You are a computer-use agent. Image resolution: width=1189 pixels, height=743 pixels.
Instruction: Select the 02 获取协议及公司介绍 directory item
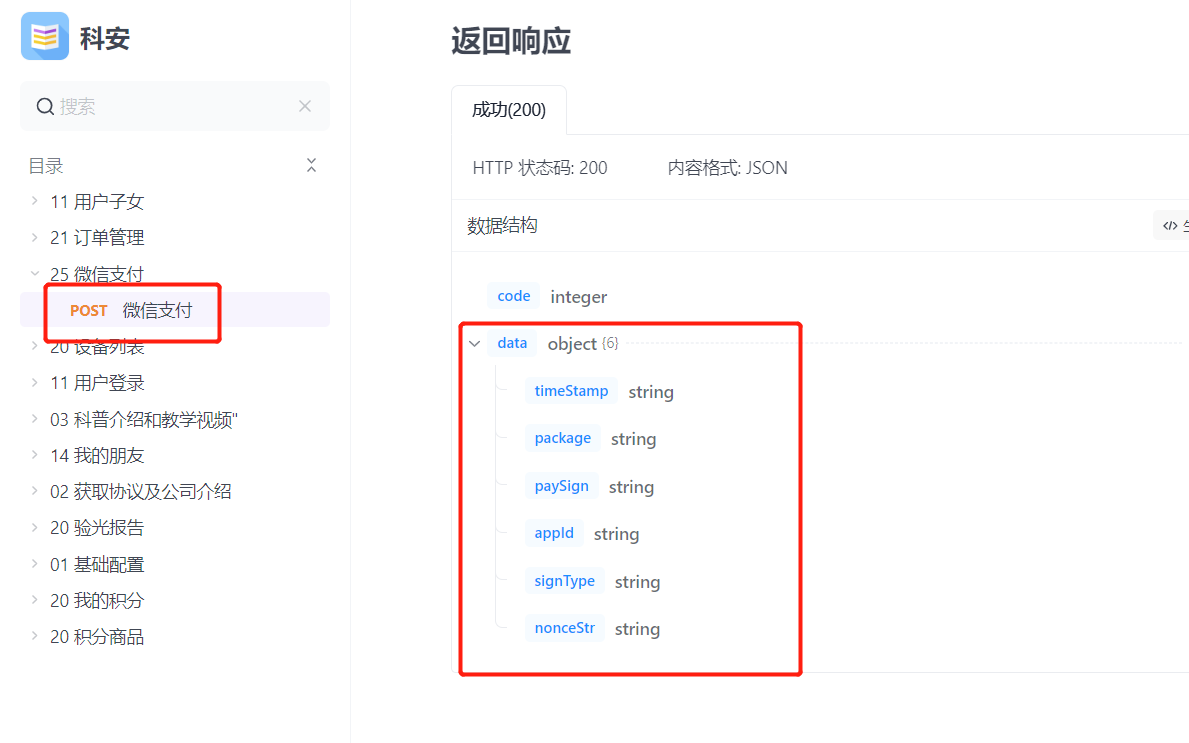[x=140, y=492]
